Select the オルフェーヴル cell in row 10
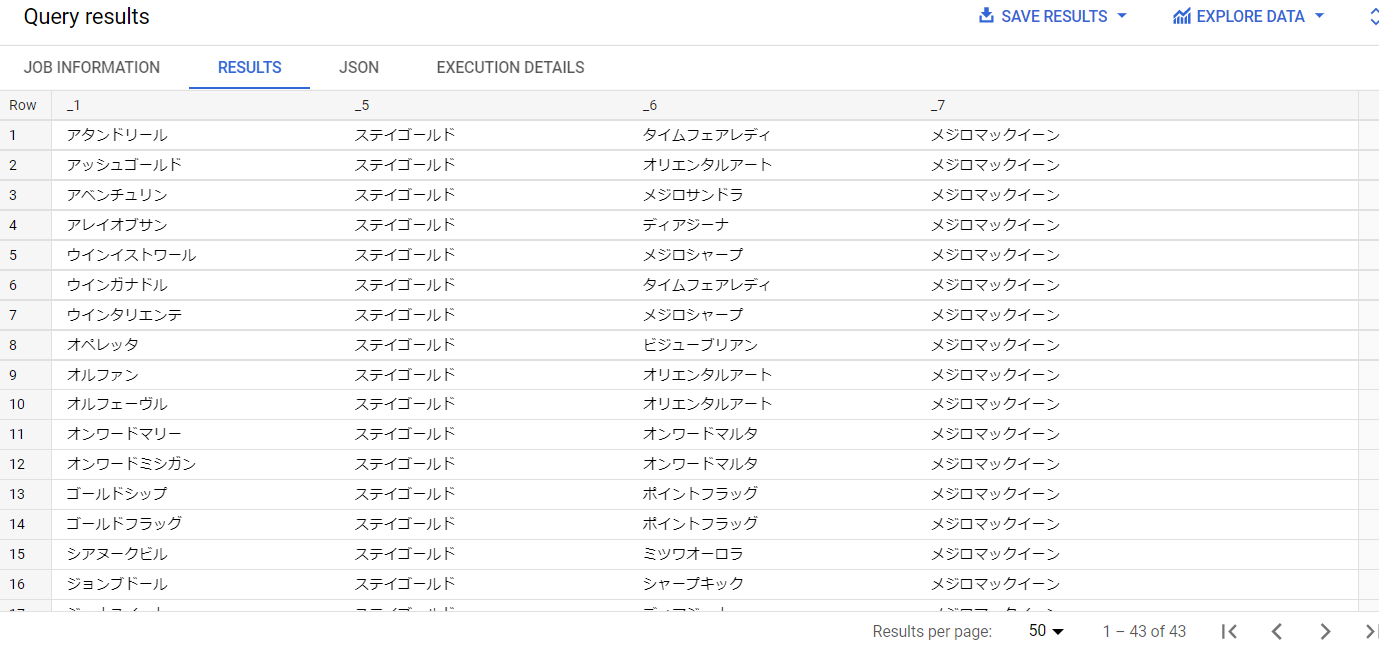This screenshot has width=1379, height=647. click(x=117, y=404)
